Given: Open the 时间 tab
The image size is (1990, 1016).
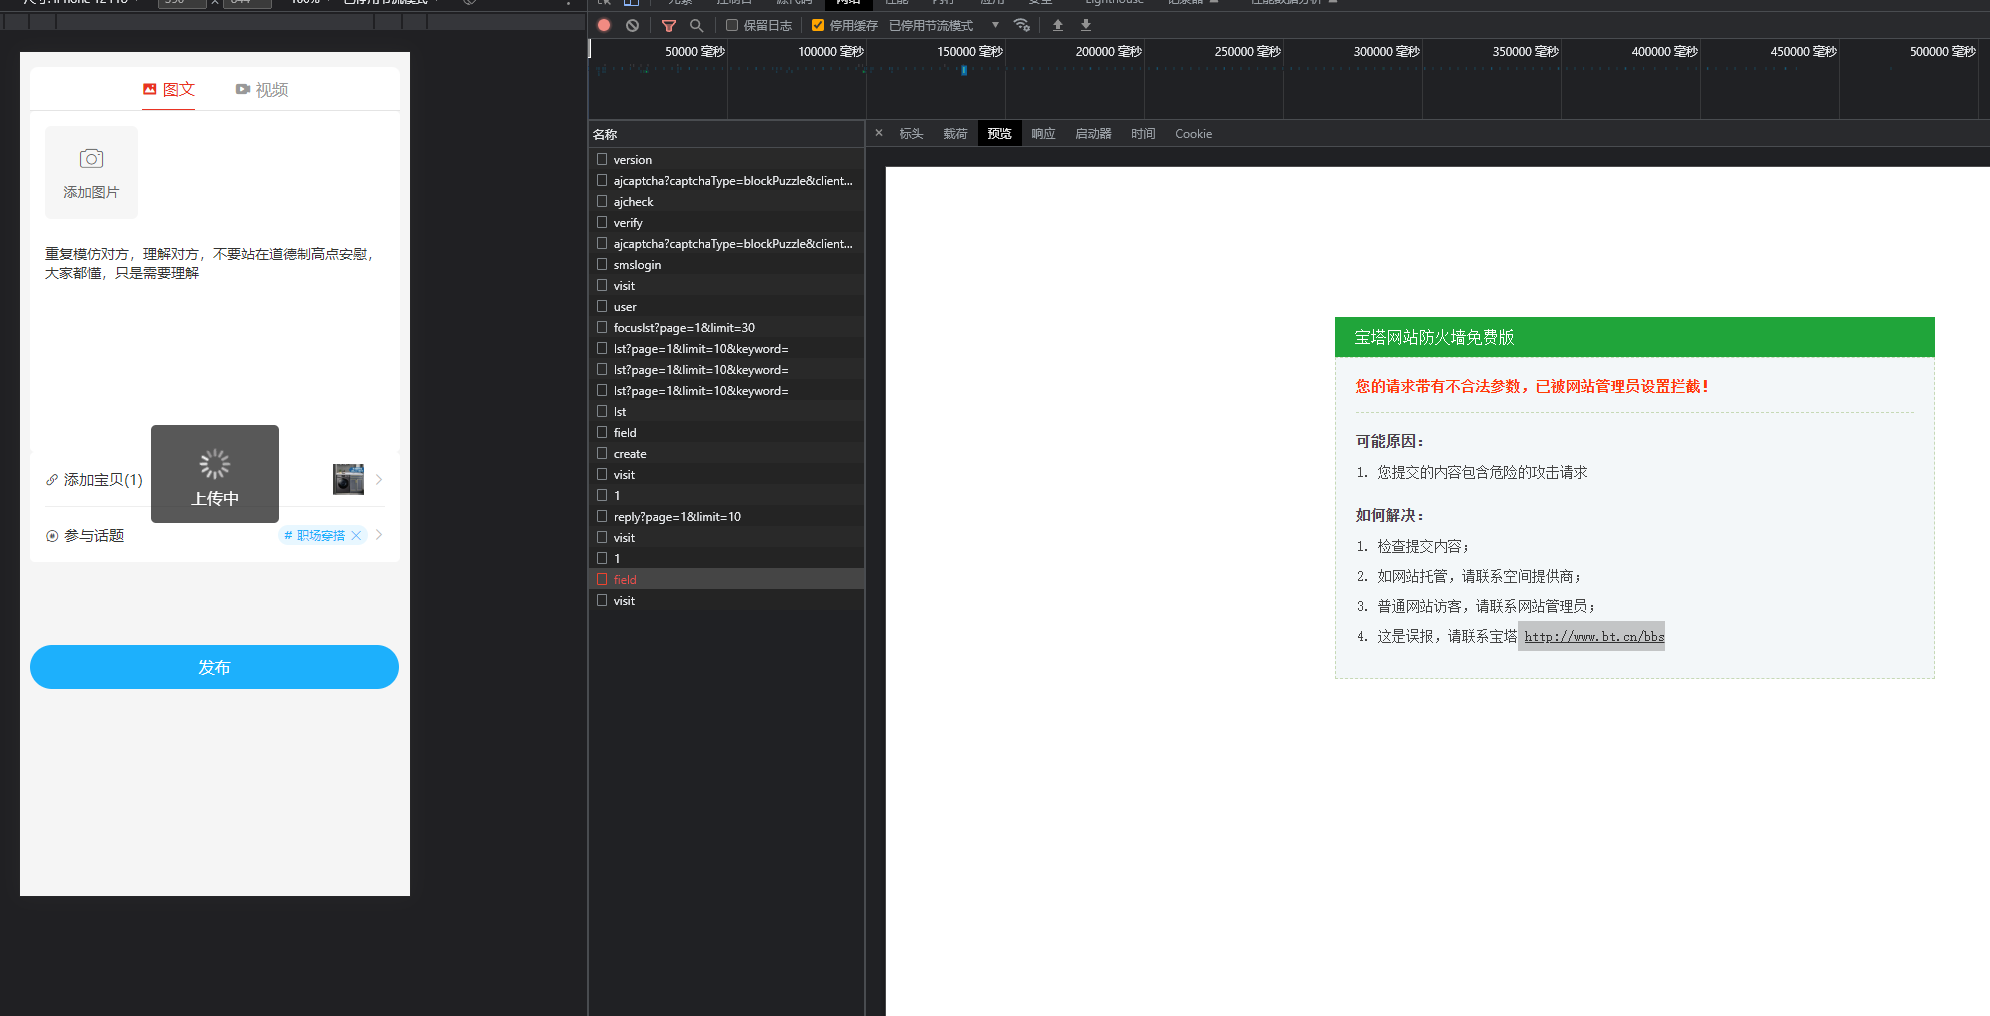Looking at the screenshot, I should (1143, 133).
